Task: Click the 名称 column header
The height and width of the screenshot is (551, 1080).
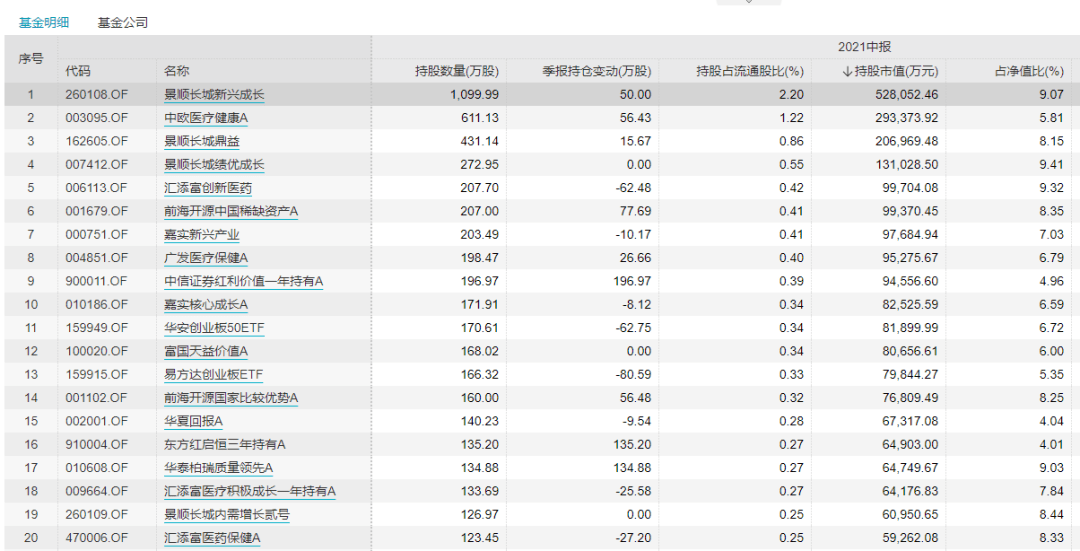Action: click(176, 71)
